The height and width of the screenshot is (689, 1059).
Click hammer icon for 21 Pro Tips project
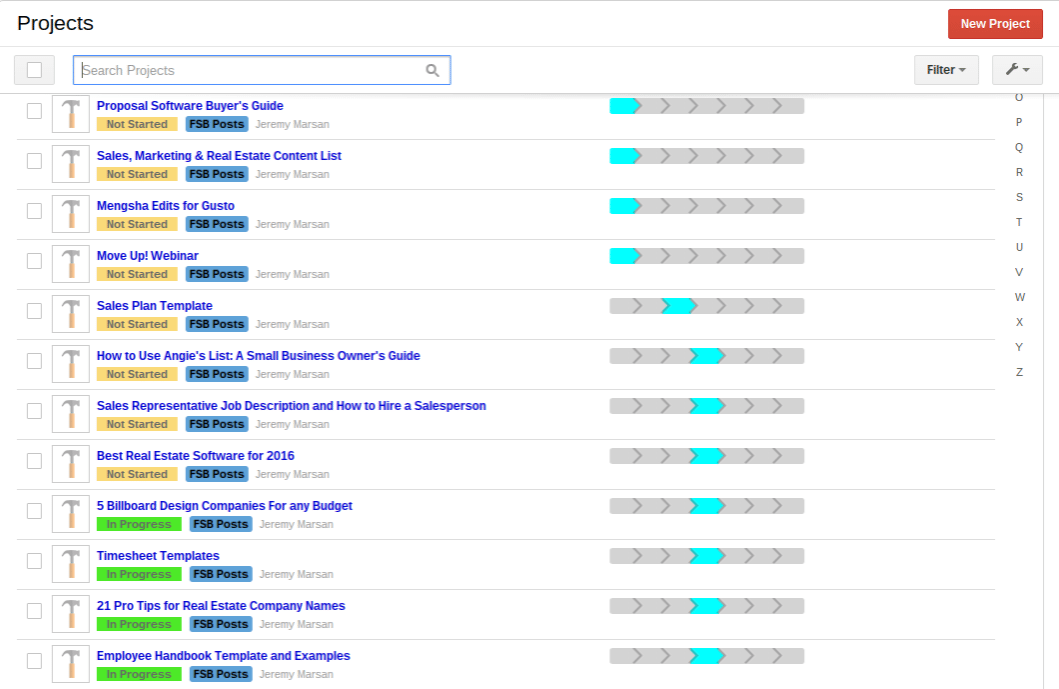pyautogui.click(x=71, y=614)
